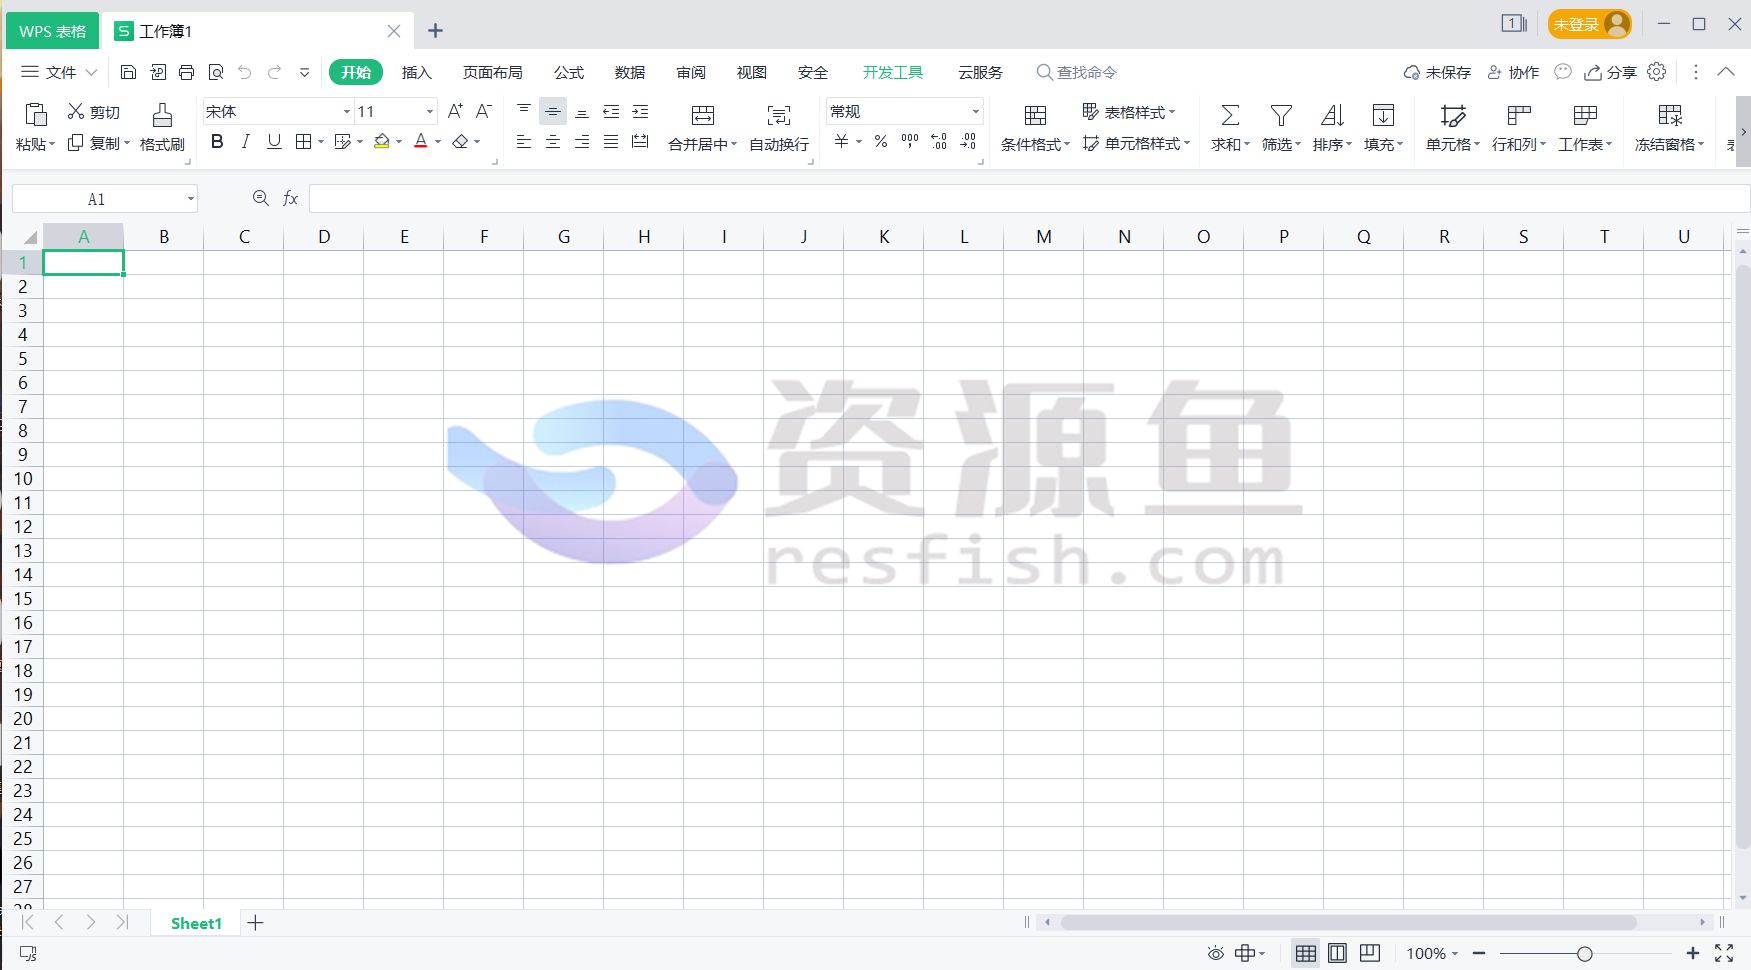Click the formula bar input field

click(x=1029, y=198)
